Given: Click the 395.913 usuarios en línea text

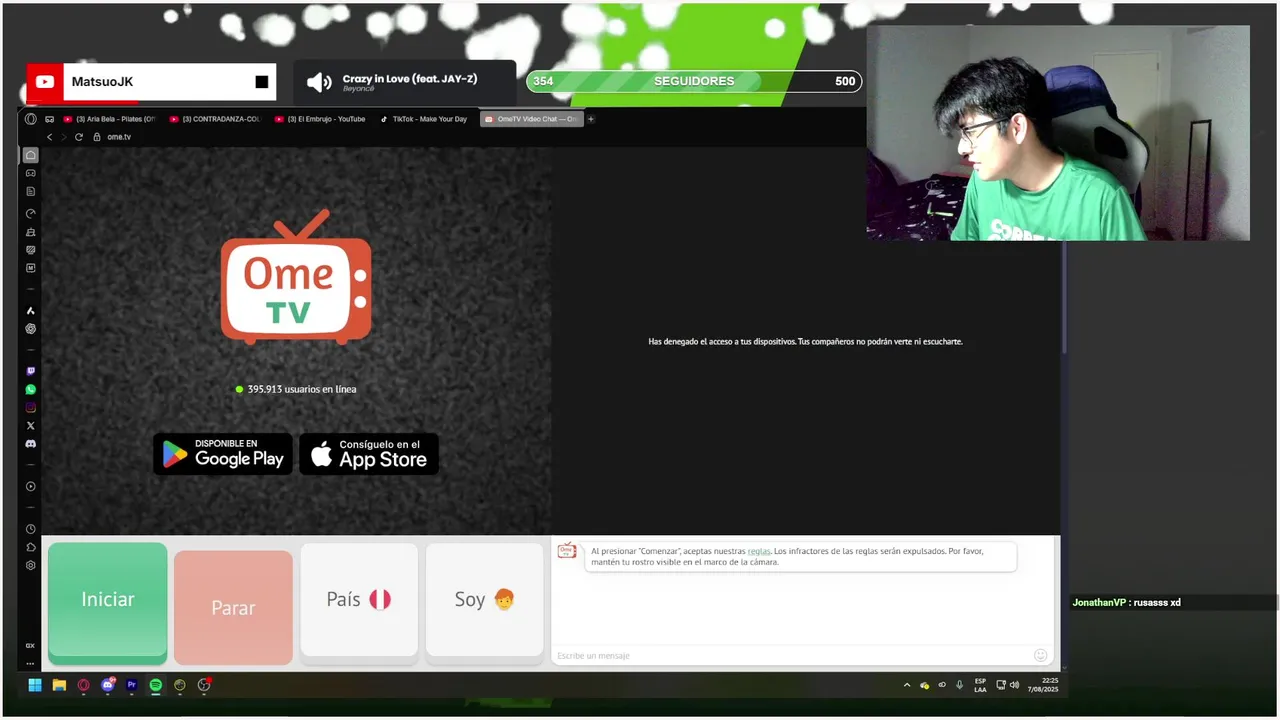Looking at the screenshot, I should (x=302, y=389).
